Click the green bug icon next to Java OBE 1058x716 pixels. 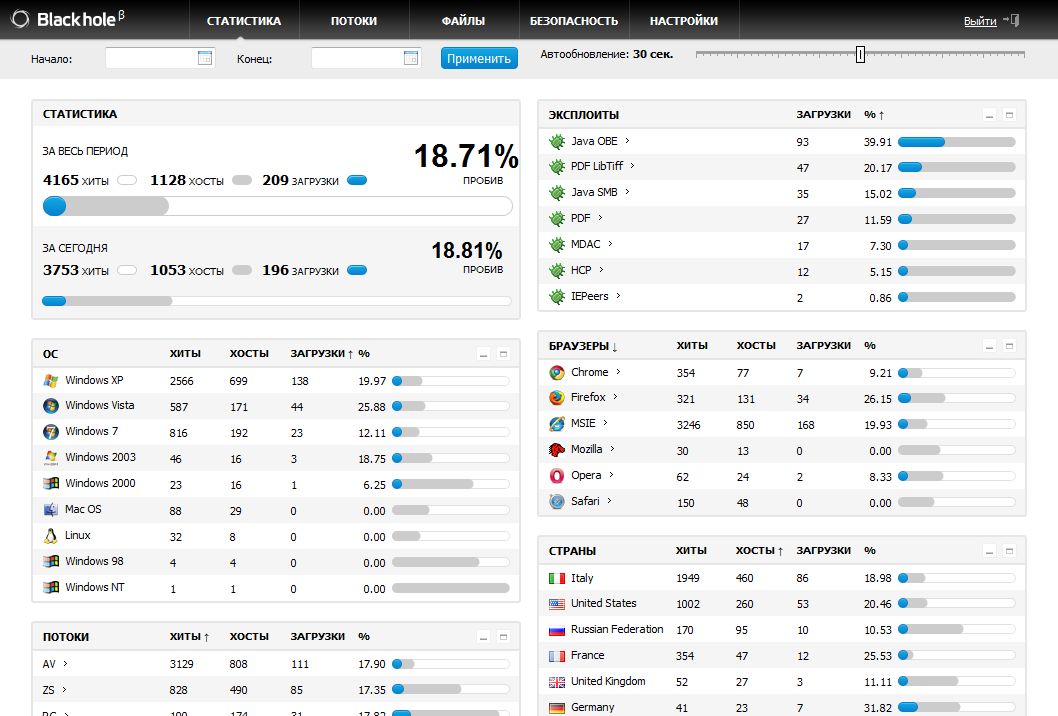point(557,141)
